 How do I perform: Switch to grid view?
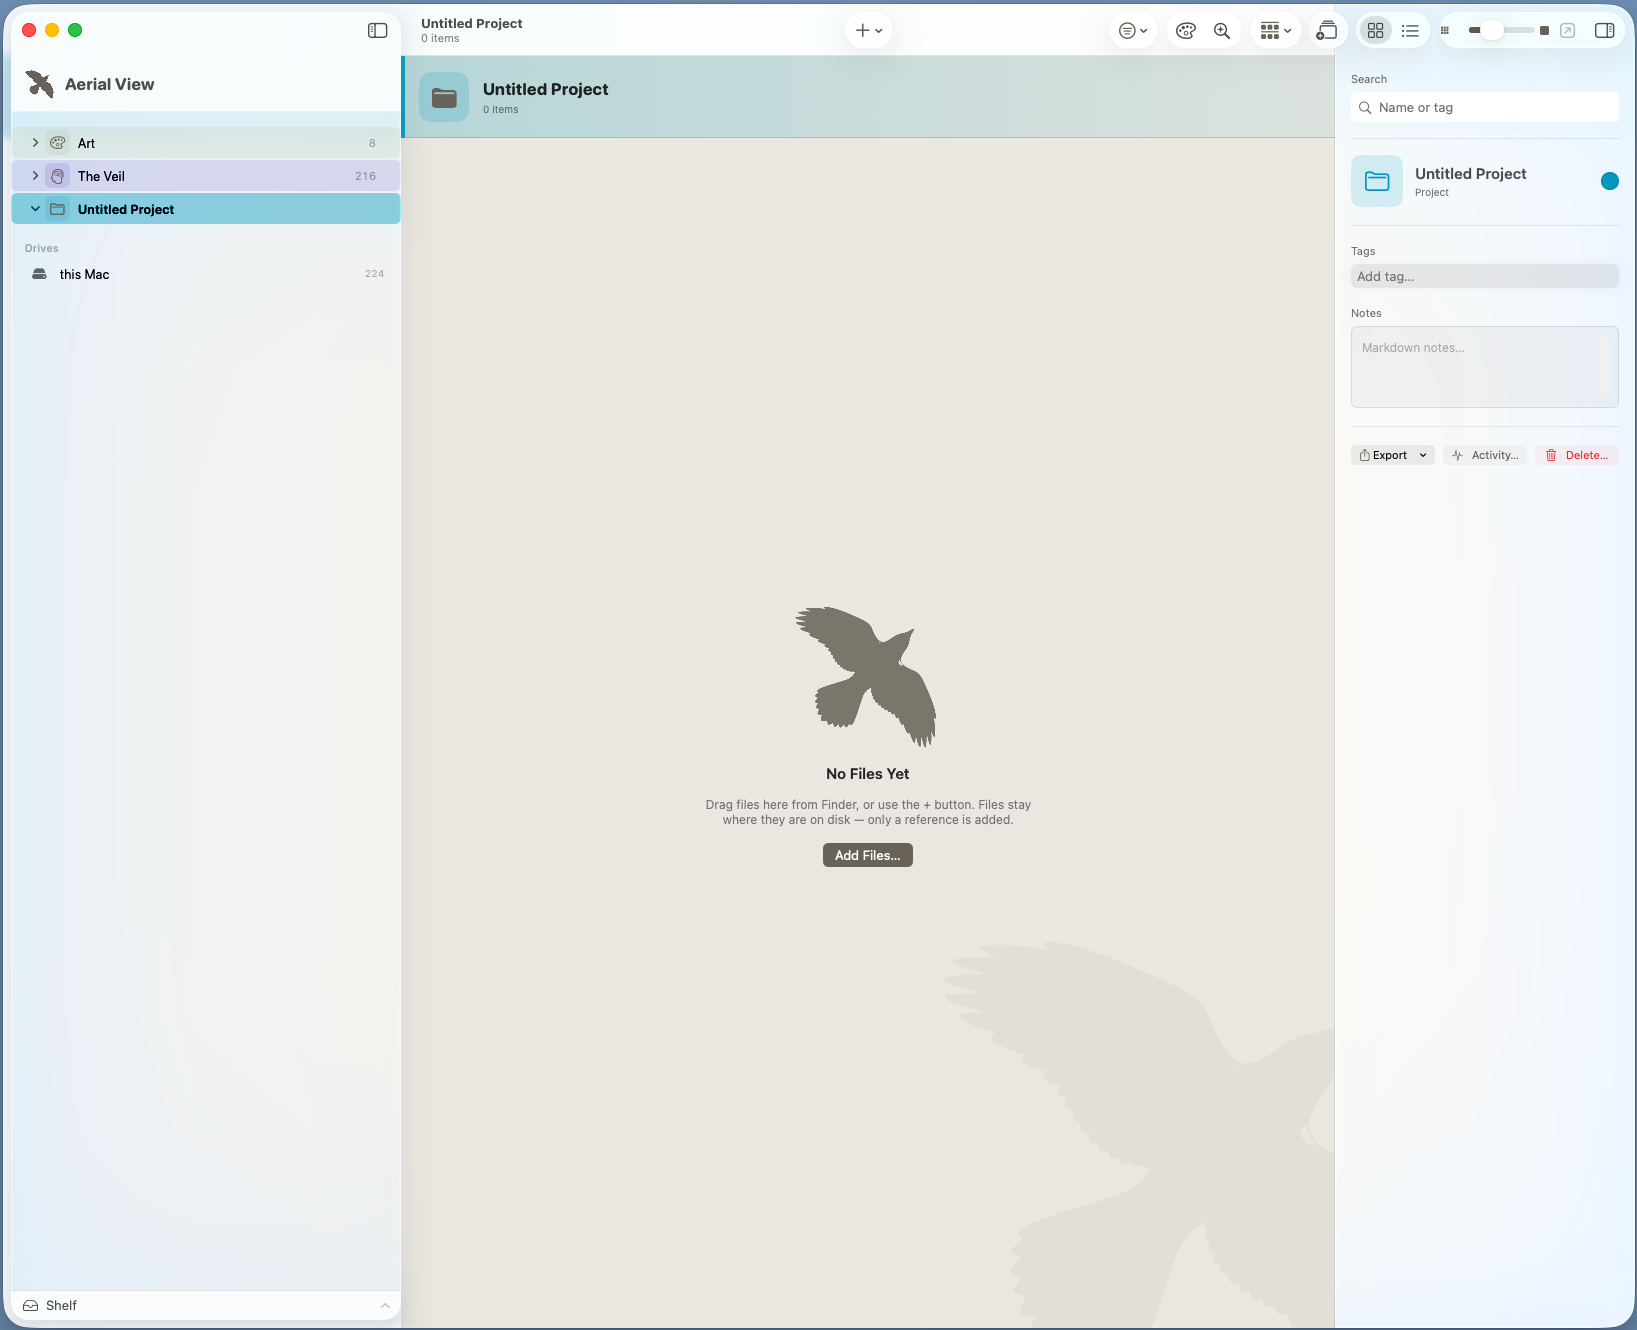tap(1376, 30)
